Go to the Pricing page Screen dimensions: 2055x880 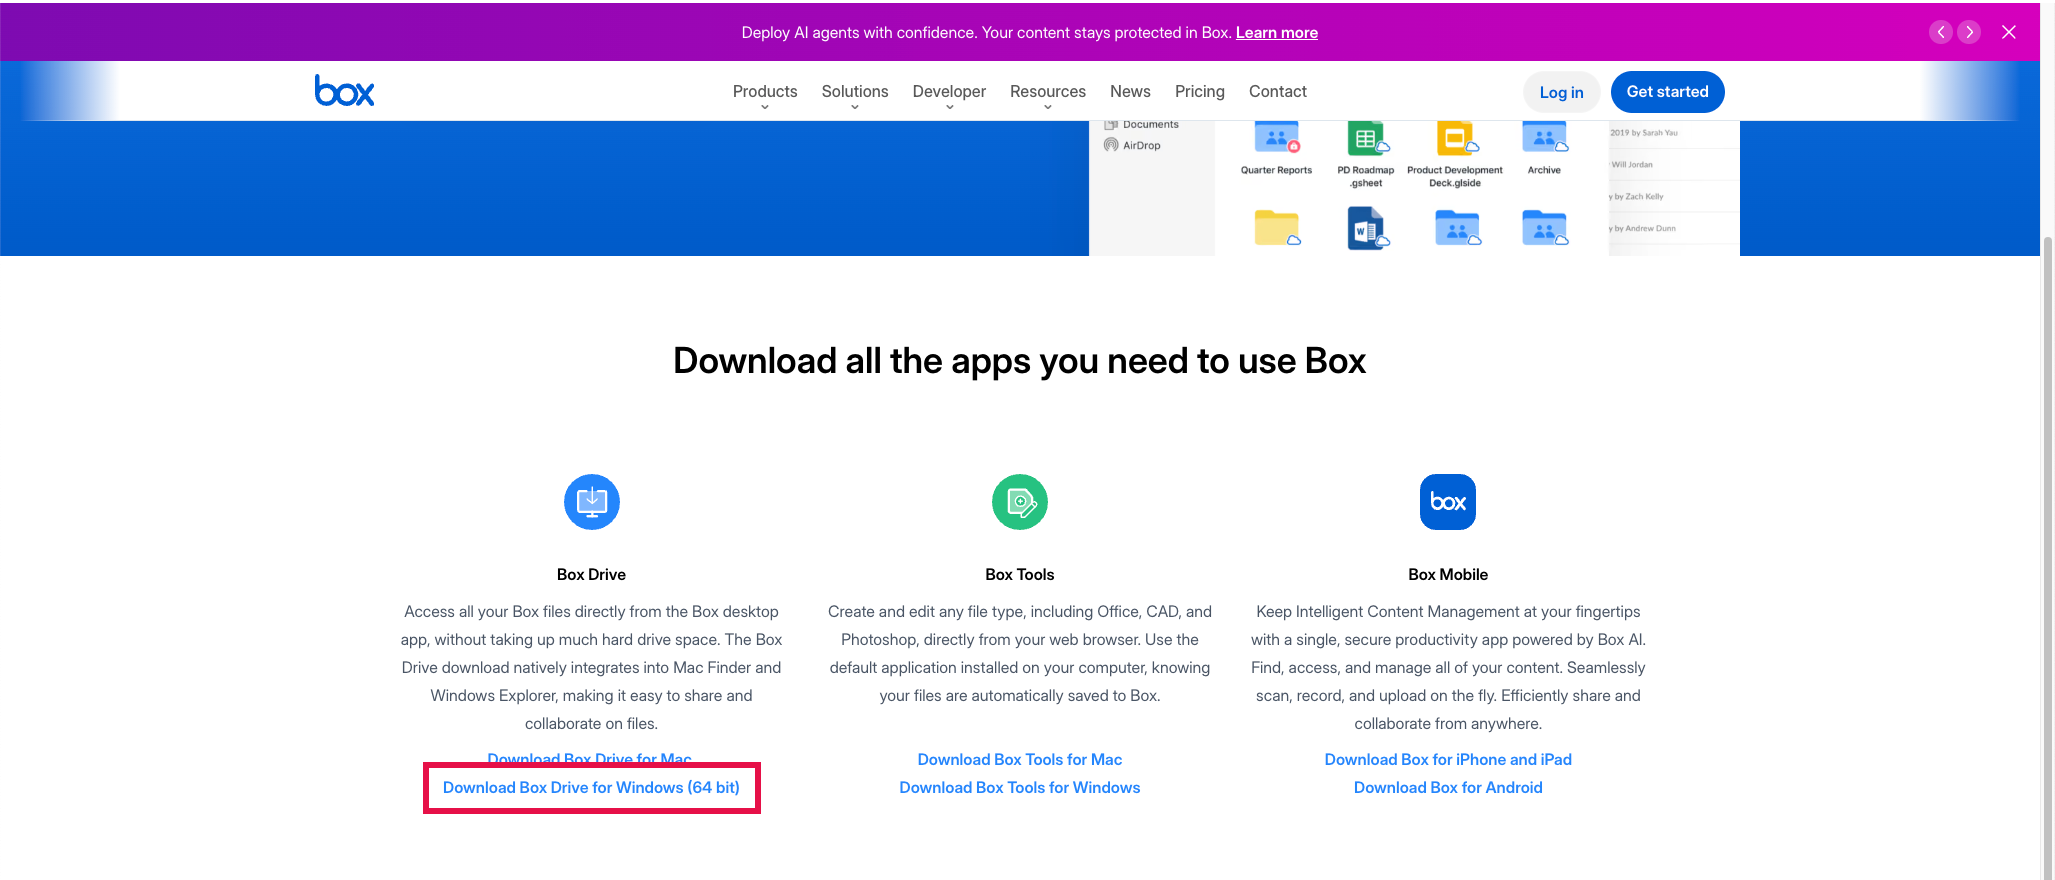tap(1200, 91)
